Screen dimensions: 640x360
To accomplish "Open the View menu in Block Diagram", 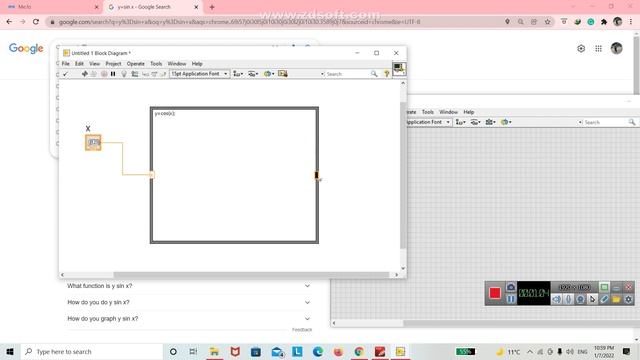I will click(x=94, y=64).
